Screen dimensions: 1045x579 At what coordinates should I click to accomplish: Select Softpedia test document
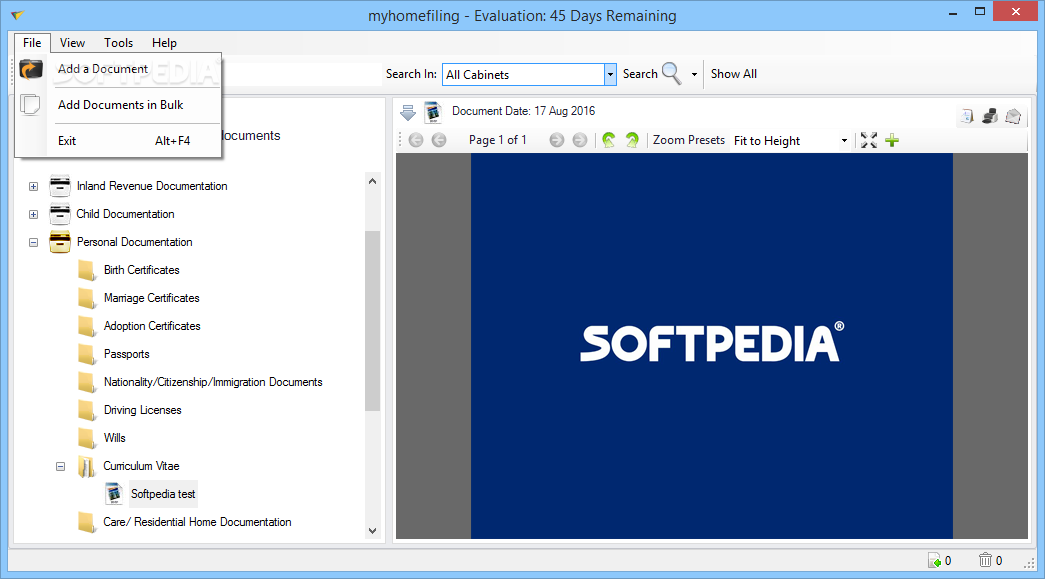(x=163, y=494)
